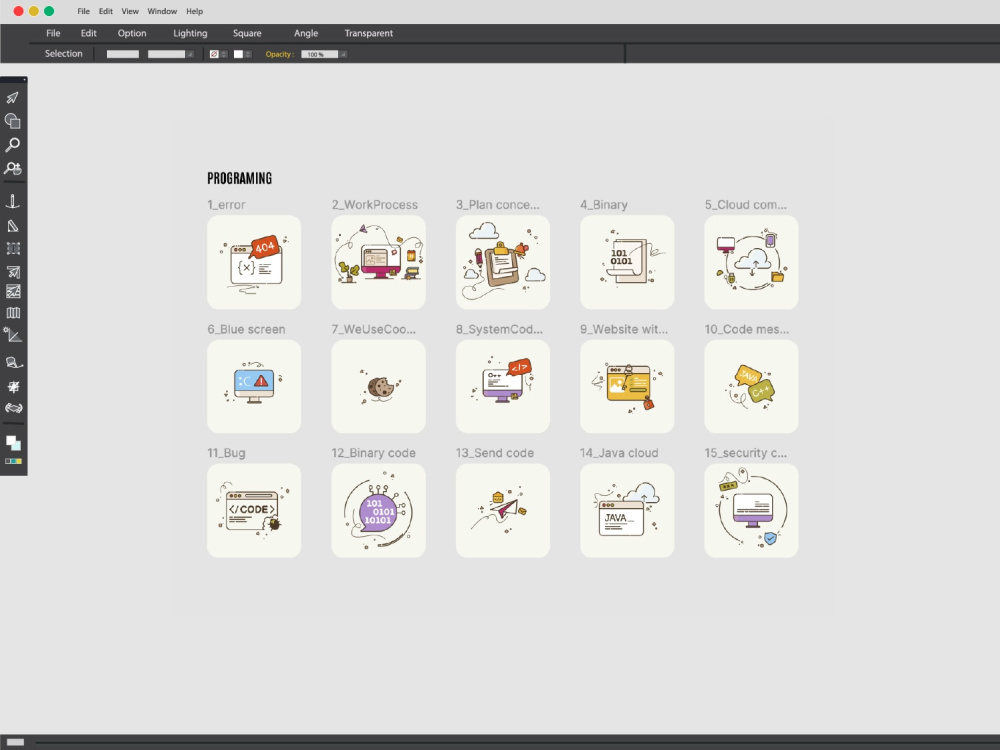1000x750 pixels.
Task: Click the '13_Send code' label
Action: click(x=495, y=453)
